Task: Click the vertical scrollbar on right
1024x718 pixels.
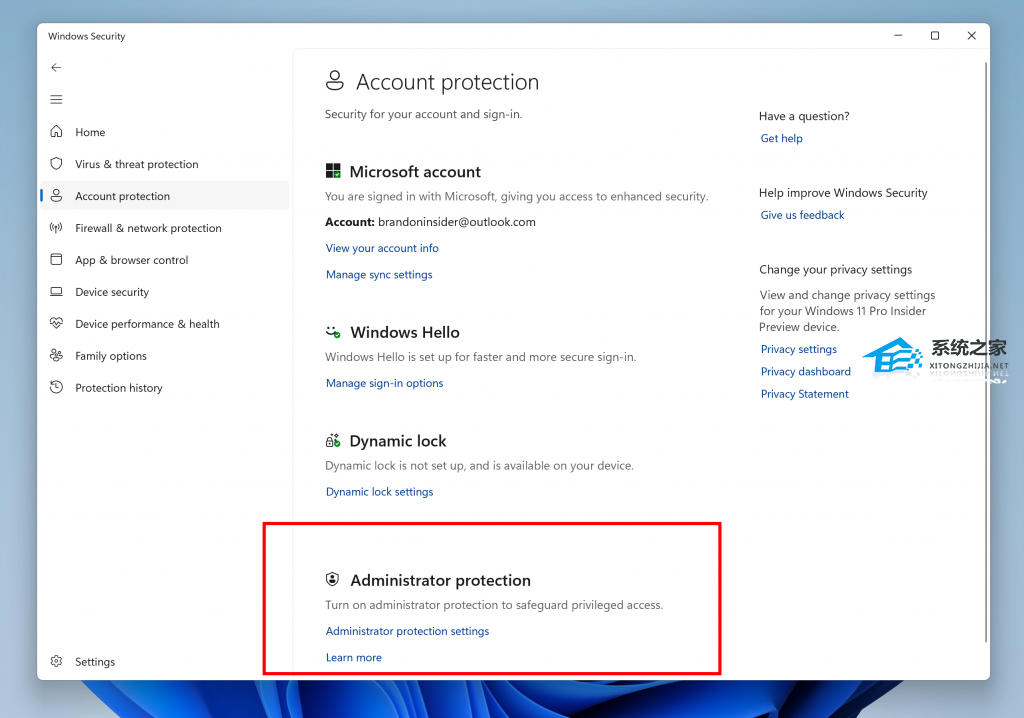Action: click(987, 350)
